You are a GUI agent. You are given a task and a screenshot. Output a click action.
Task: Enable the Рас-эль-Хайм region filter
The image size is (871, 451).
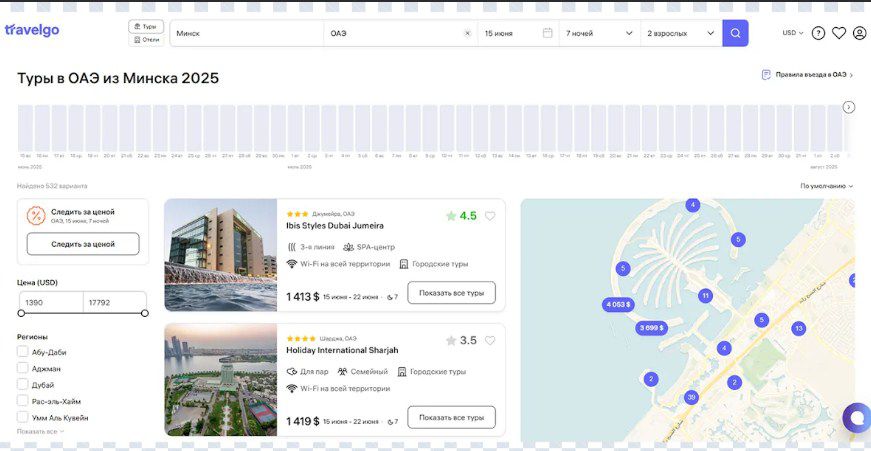click(23, 401)
